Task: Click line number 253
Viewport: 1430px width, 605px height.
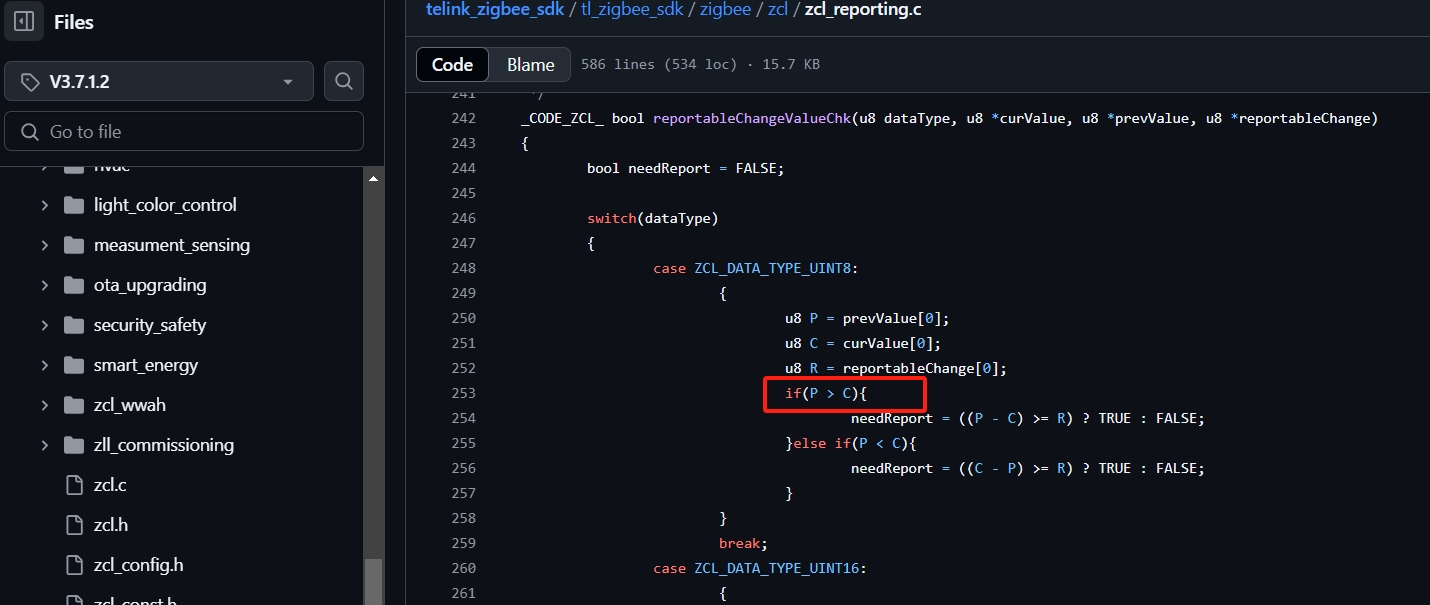Action: coord(463,393)
